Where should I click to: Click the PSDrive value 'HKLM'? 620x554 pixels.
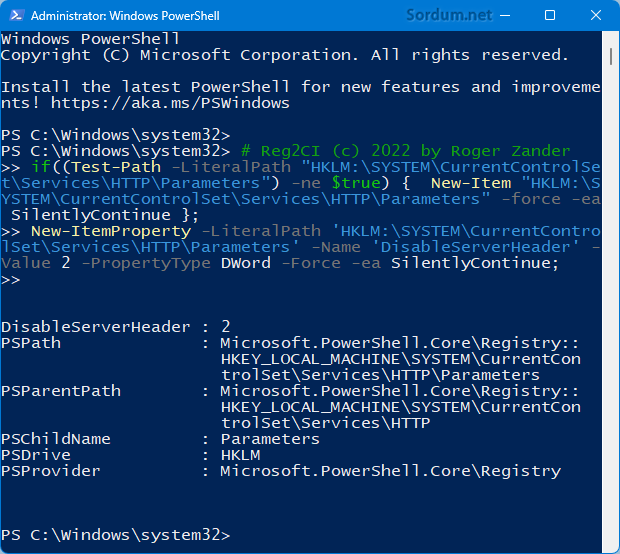(x=240, y=454)
